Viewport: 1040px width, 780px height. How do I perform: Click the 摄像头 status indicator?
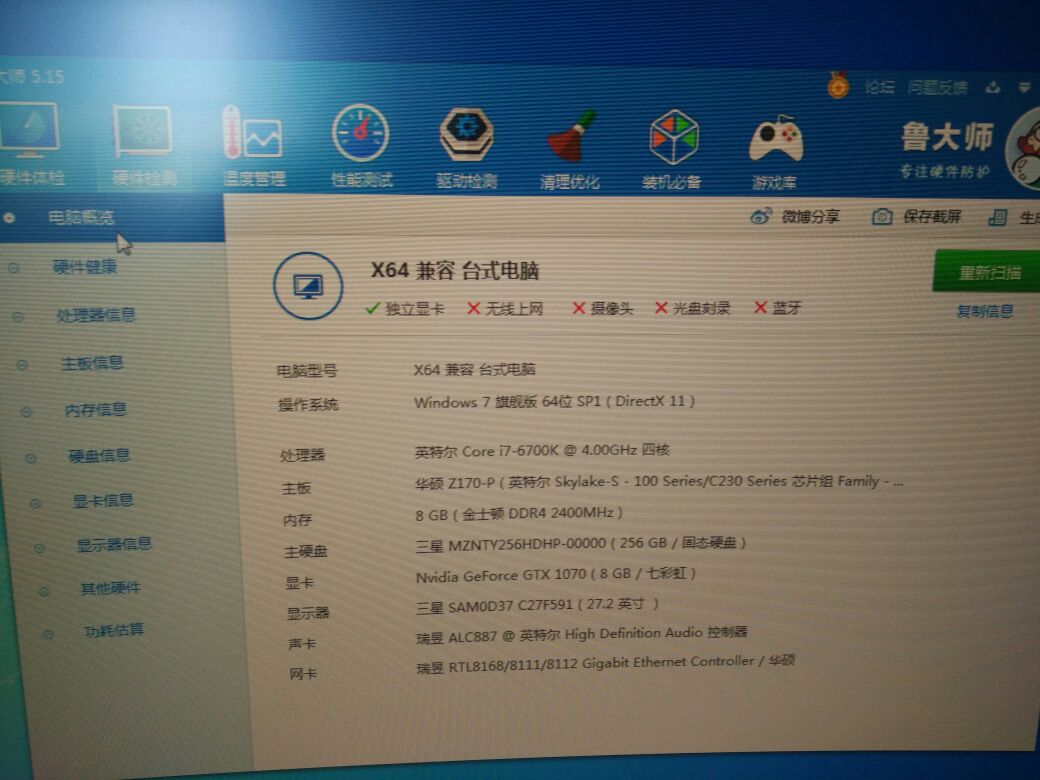click(603, 308)
